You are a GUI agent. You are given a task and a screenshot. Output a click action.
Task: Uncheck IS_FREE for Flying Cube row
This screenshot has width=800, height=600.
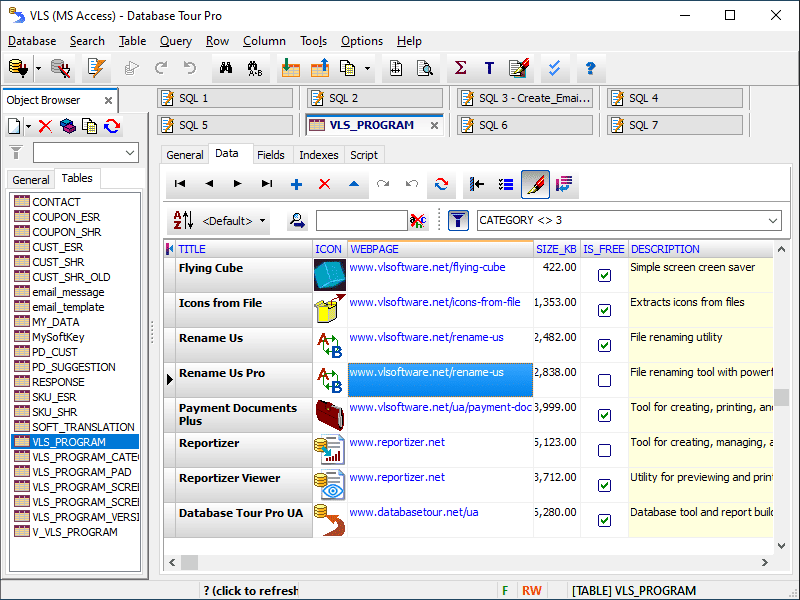click(x=604, y=275)
